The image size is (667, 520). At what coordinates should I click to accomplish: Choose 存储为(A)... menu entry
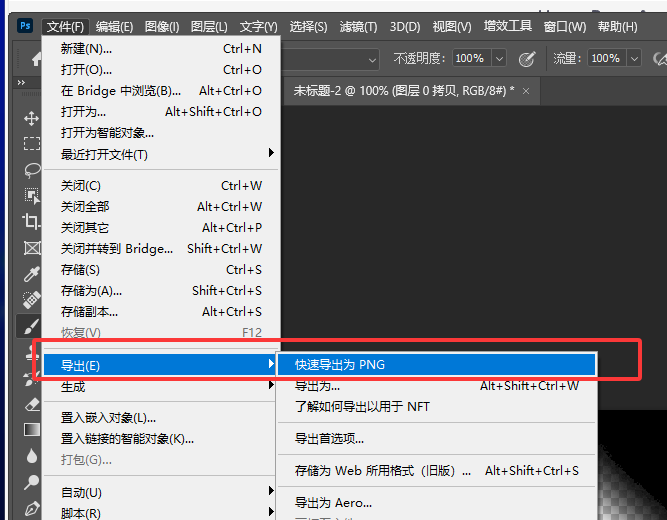162,291
